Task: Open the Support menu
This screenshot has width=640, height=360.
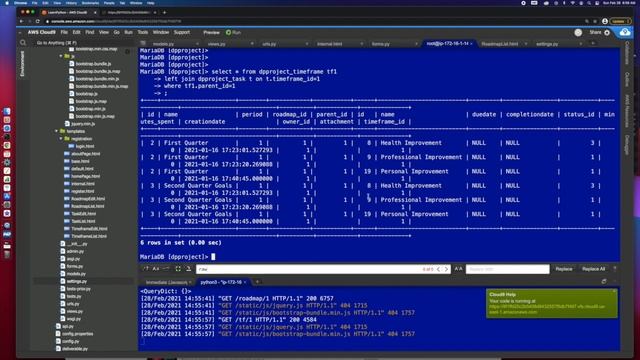Action: pyautogui.click(x=182, y=32)
